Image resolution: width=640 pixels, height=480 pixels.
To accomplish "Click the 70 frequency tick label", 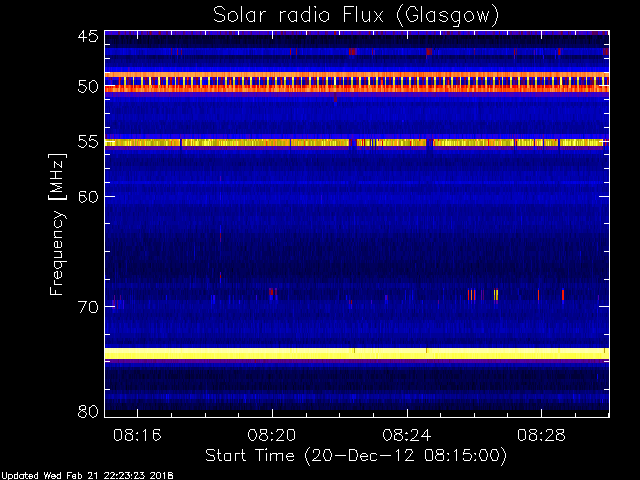I will pyautogui.click(x=88, y=307).
